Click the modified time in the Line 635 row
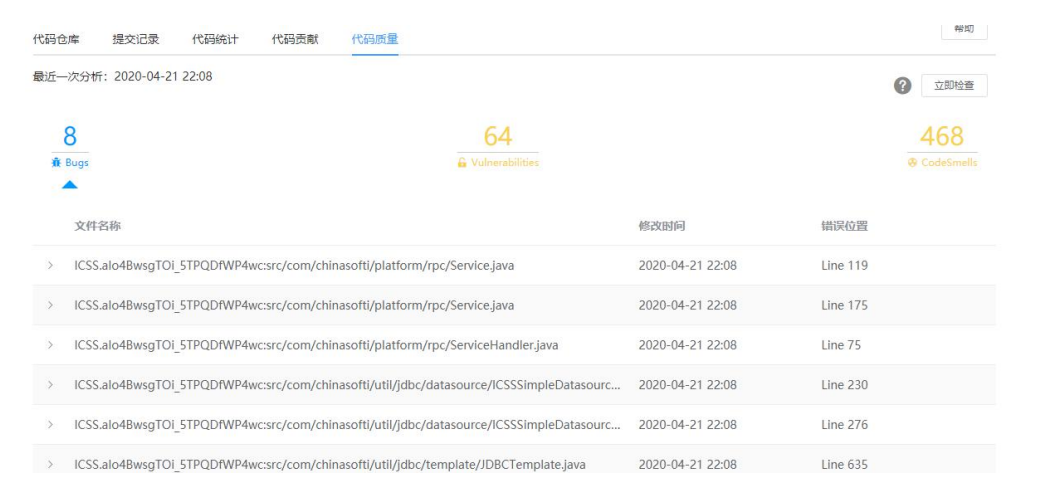The height and width of the screenshot is (493, 1061). coord(687,465)
